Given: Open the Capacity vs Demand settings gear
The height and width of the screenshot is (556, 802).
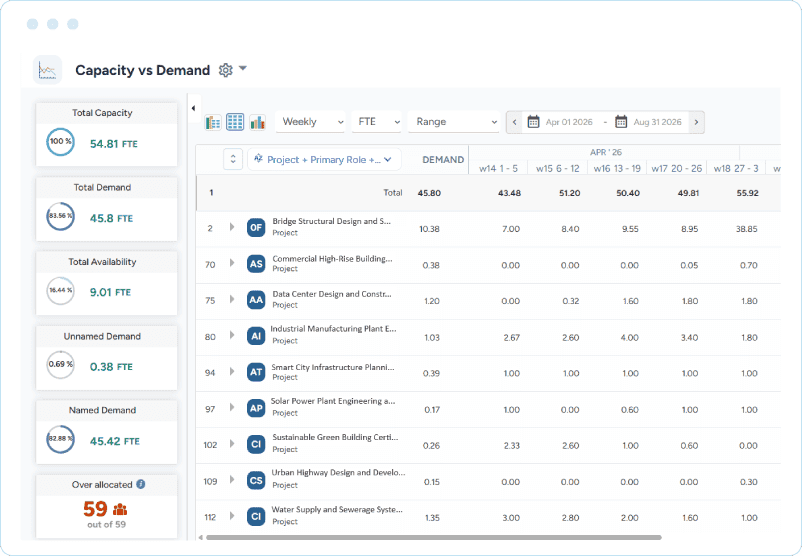Looking at the screenshot, I should tap(226, 70).
